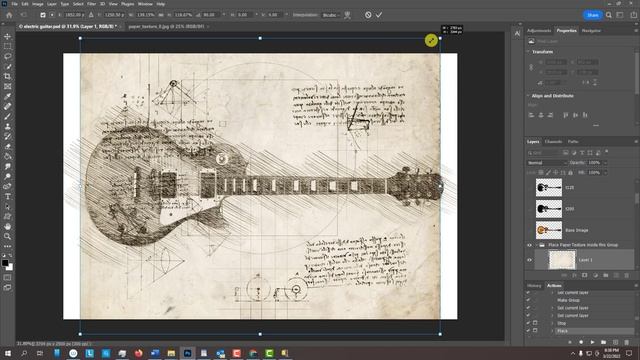This screenshot has width=640, height=360.
Task: Collapse the Align and Distribute section
Action: [x=528, y=96]
